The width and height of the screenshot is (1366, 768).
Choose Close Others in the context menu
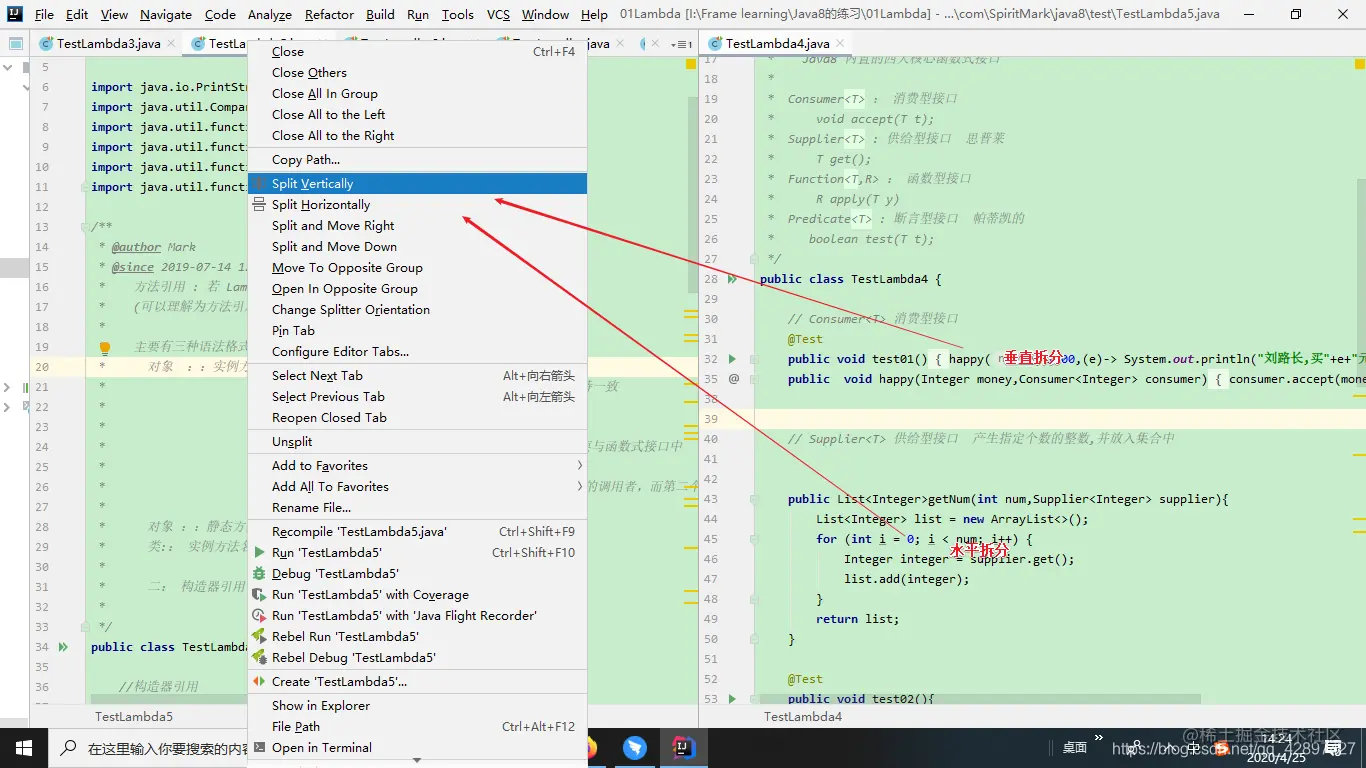[417, 73]
